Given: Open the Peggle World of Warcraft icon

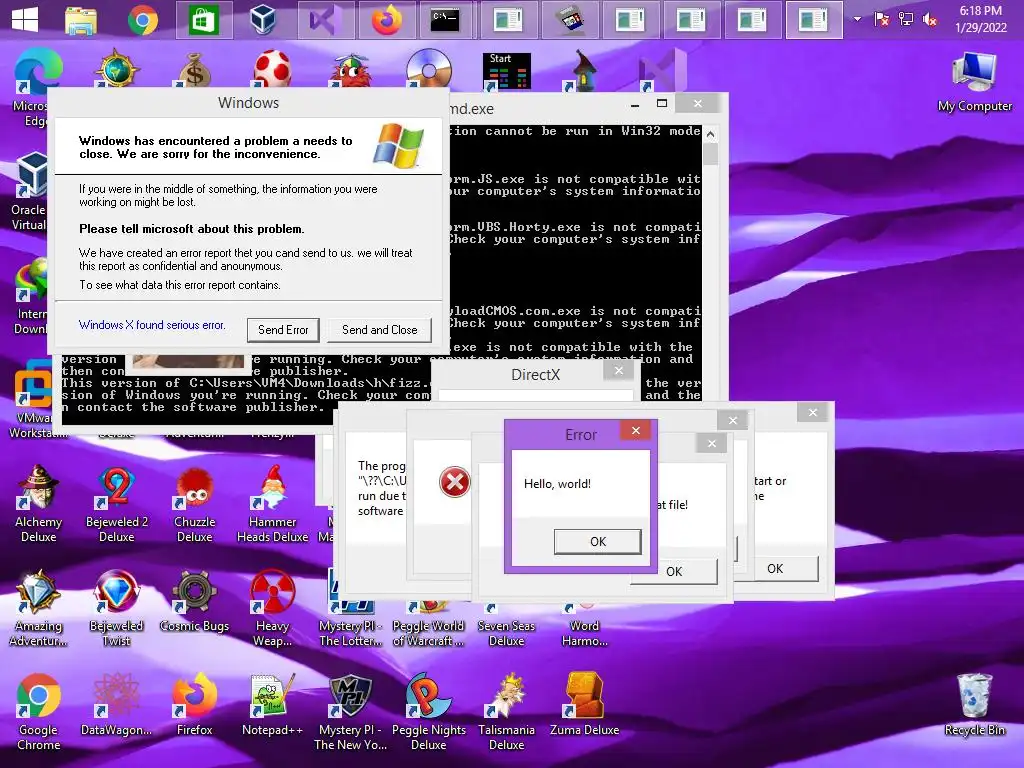Looking at the screenshot, I should pos(428,626).
